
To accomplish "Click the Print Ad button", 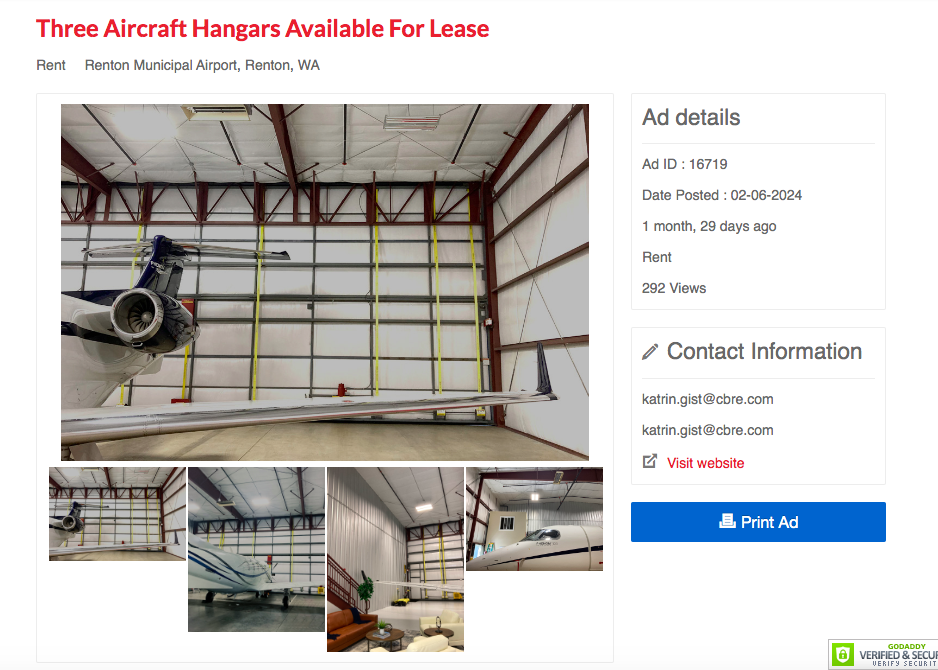I will 758,522.
